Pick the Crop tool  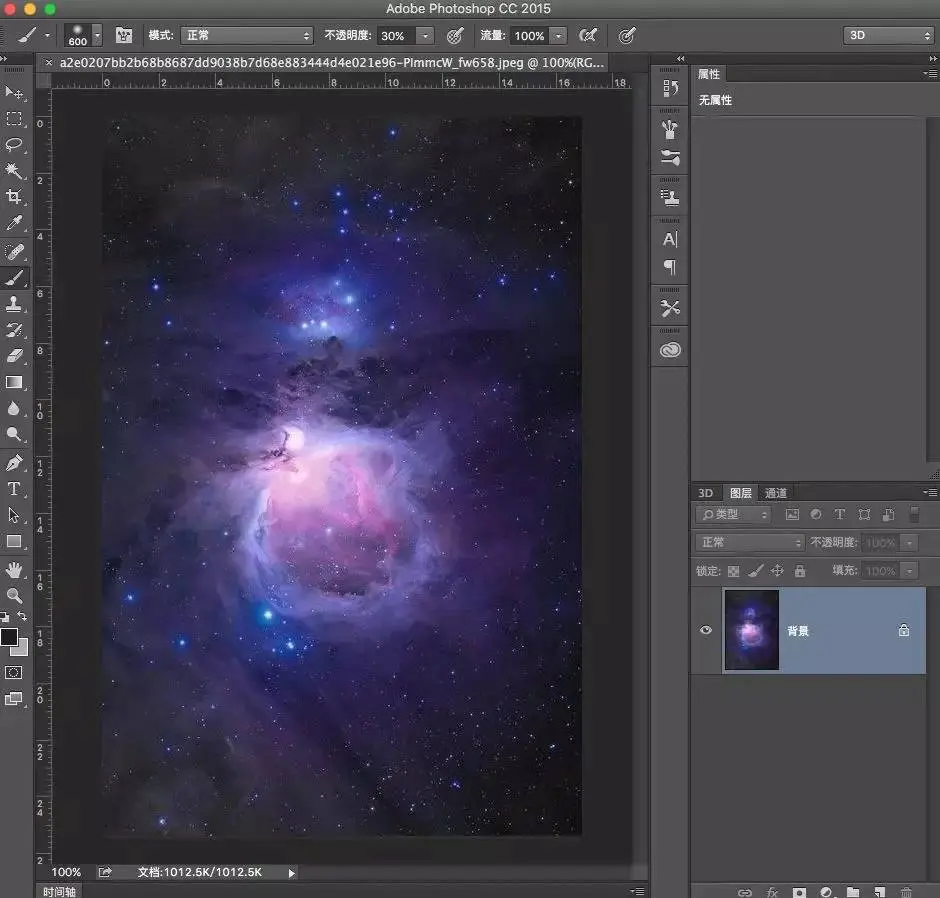(14, 197)
